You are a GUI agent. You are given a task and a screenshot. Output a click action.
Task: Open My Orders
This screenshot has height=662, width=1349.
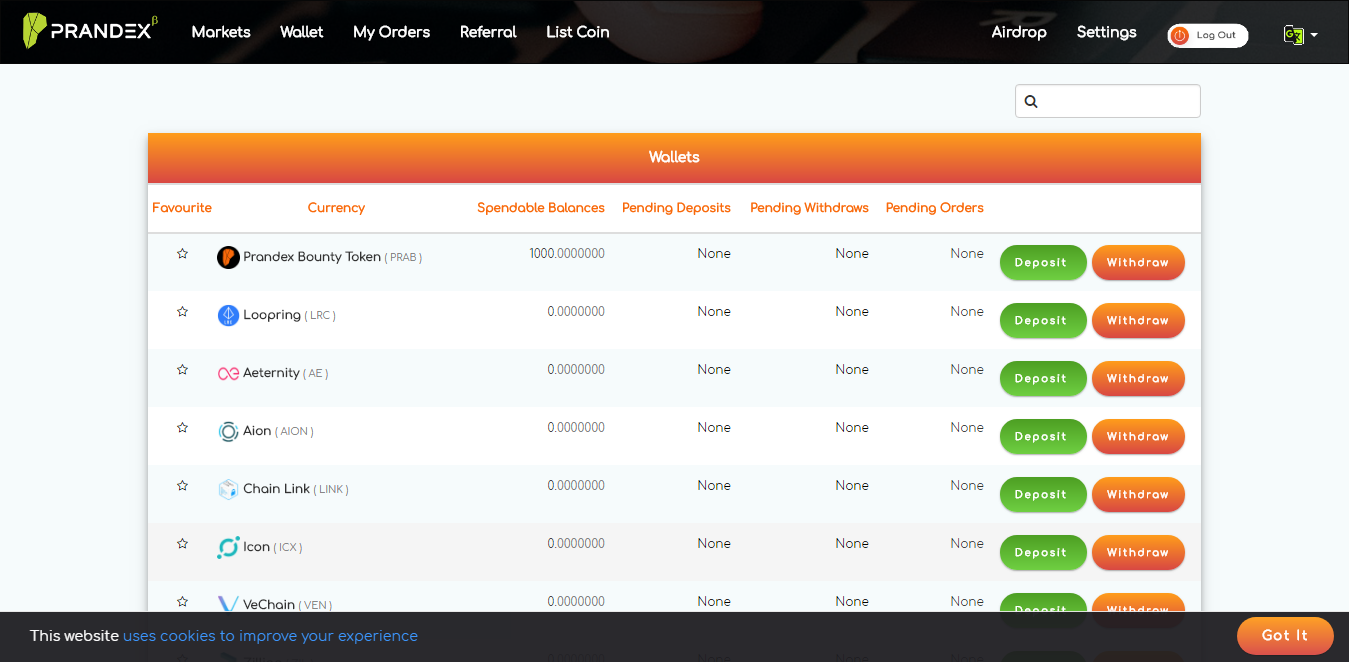coord(391,32)
